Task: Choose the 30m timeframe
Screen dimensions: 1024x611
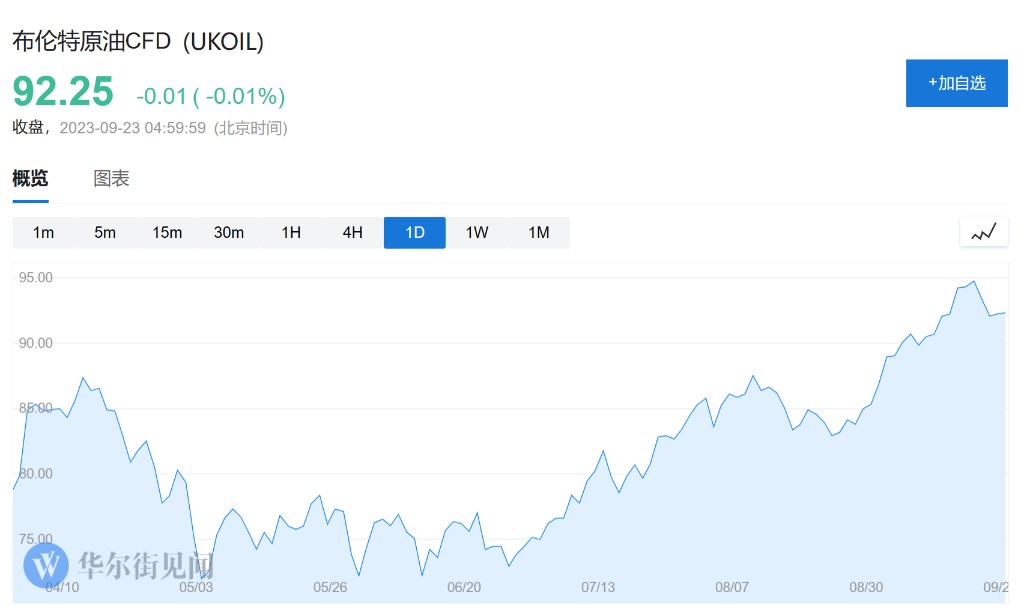Action: [x=229, y=233]
